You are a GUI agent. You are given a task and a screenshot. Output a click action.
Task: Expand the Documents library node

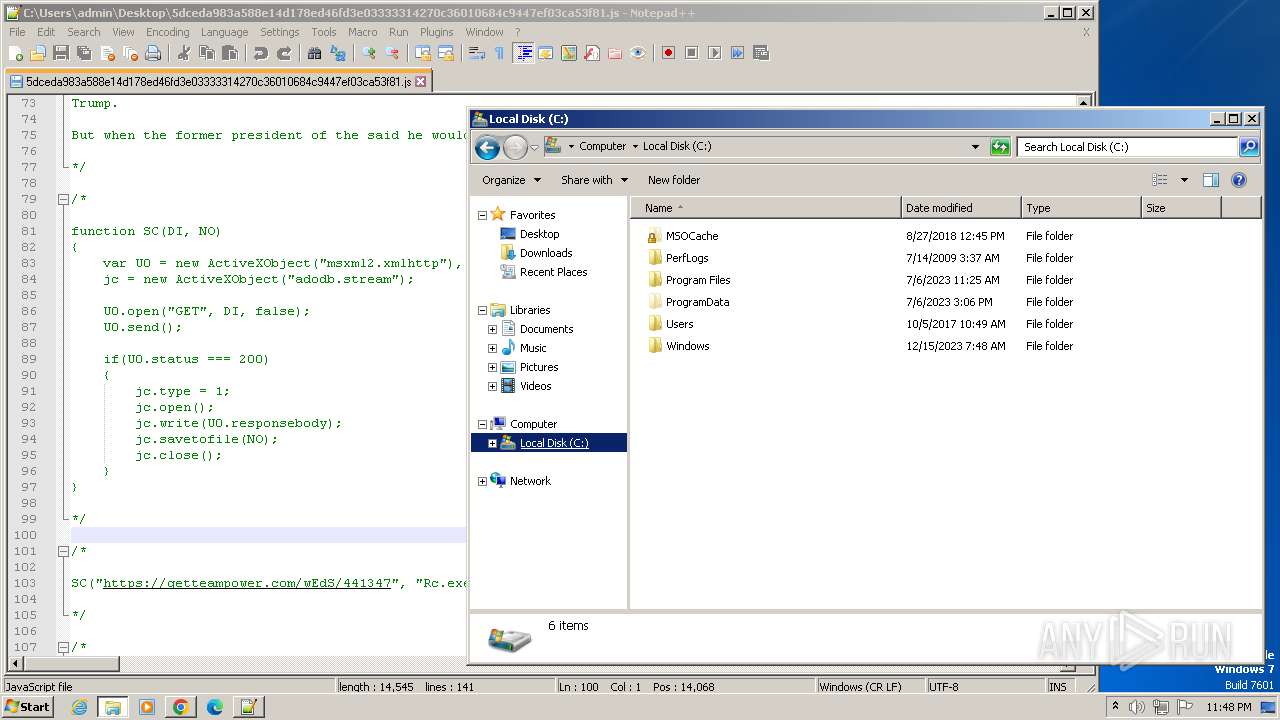pos(492,329)
